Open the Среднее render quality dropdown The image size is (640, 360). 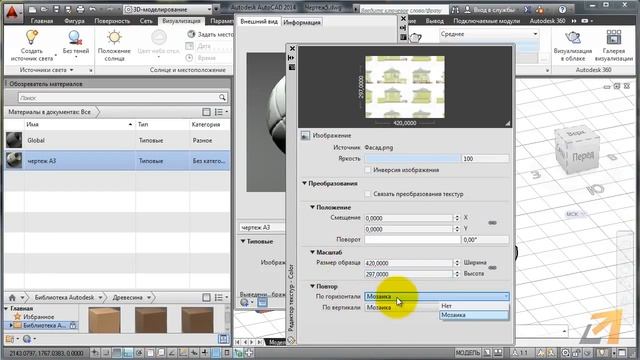[x=489, y=34]
